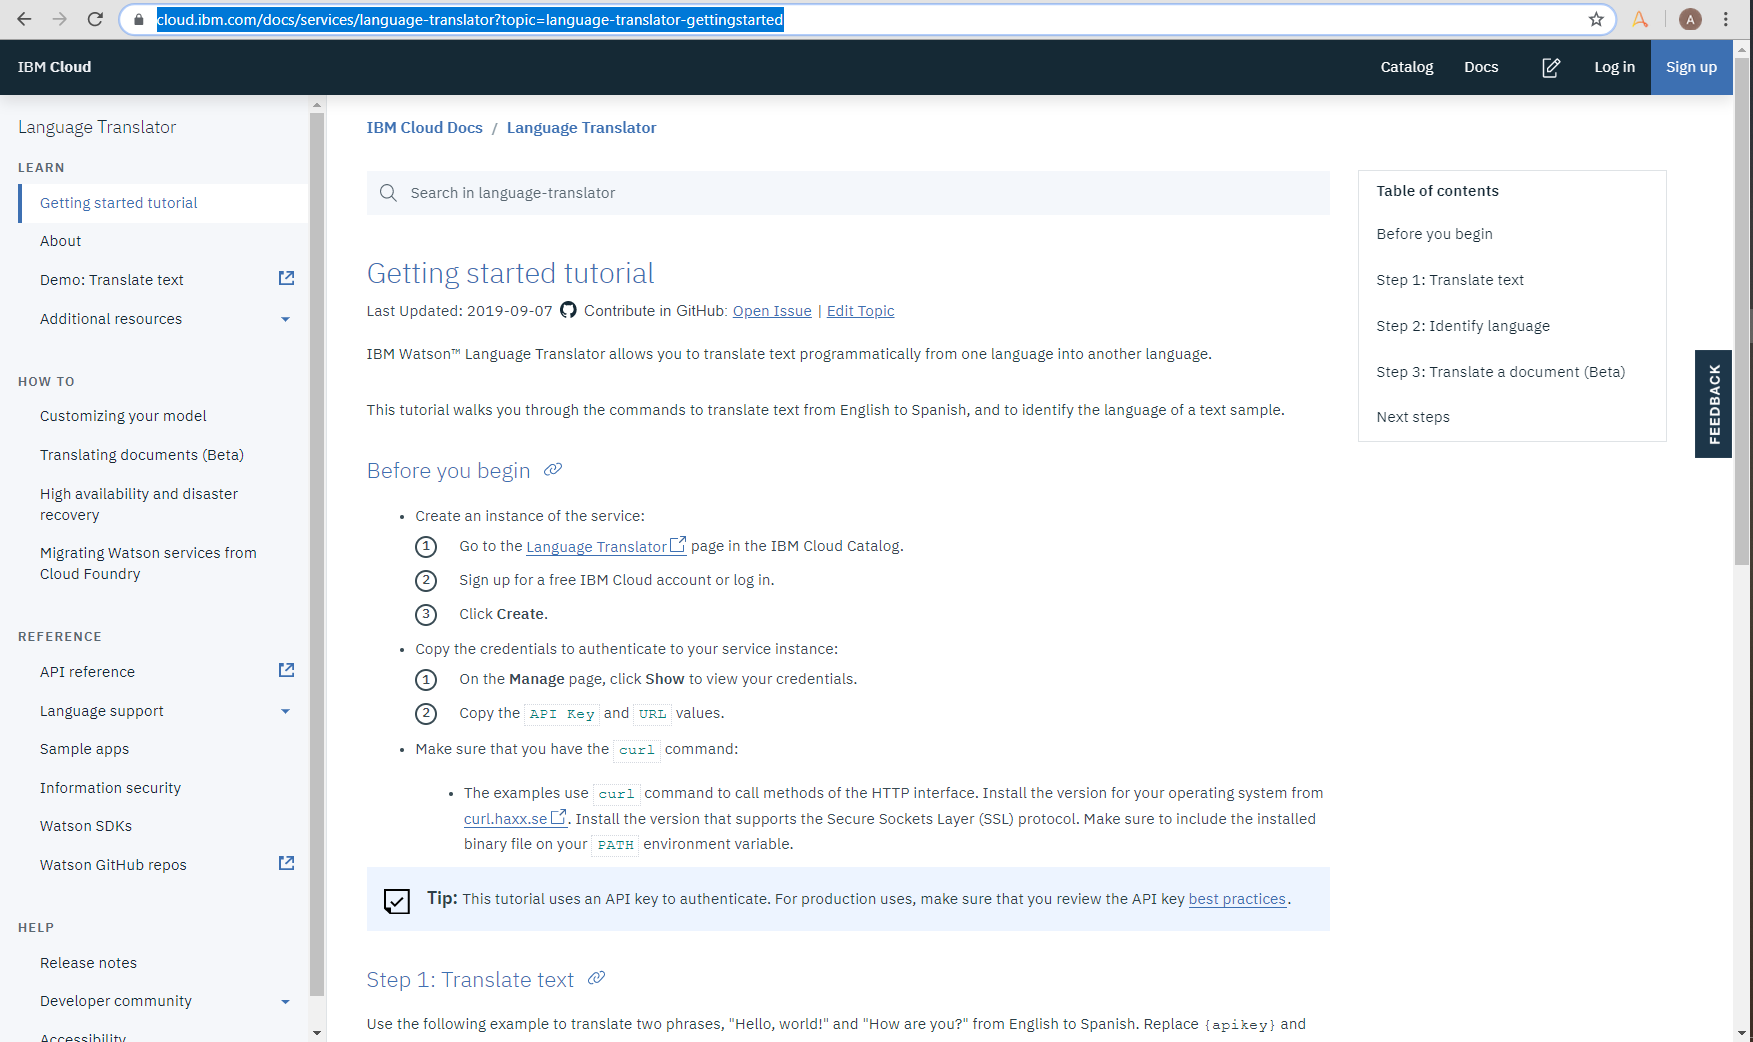Click the sidebar scrollbar up arrow
Viewport: 1753px width, 1042px height.
coord(317,104)
